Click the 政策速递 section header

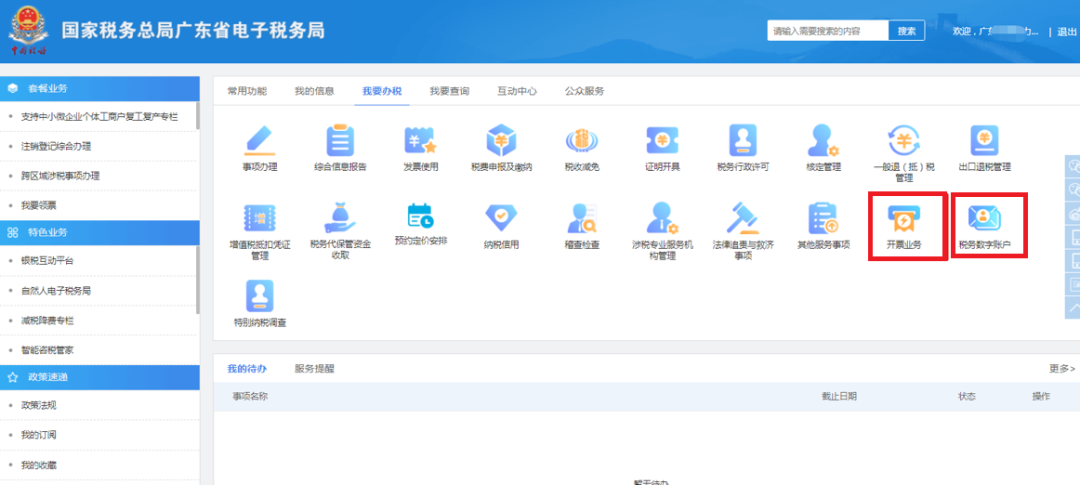pos(100,378)
